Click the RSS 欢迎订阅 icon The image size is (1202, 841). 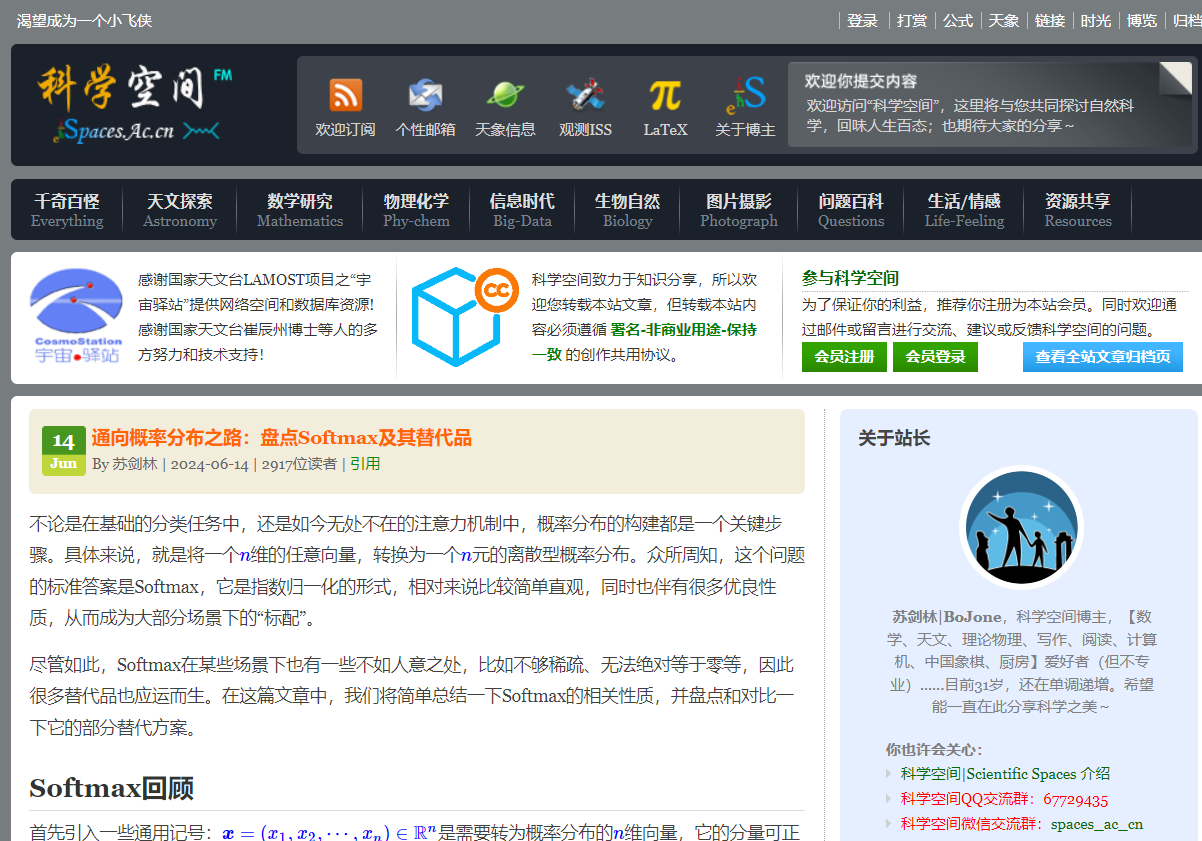point(345,96)
